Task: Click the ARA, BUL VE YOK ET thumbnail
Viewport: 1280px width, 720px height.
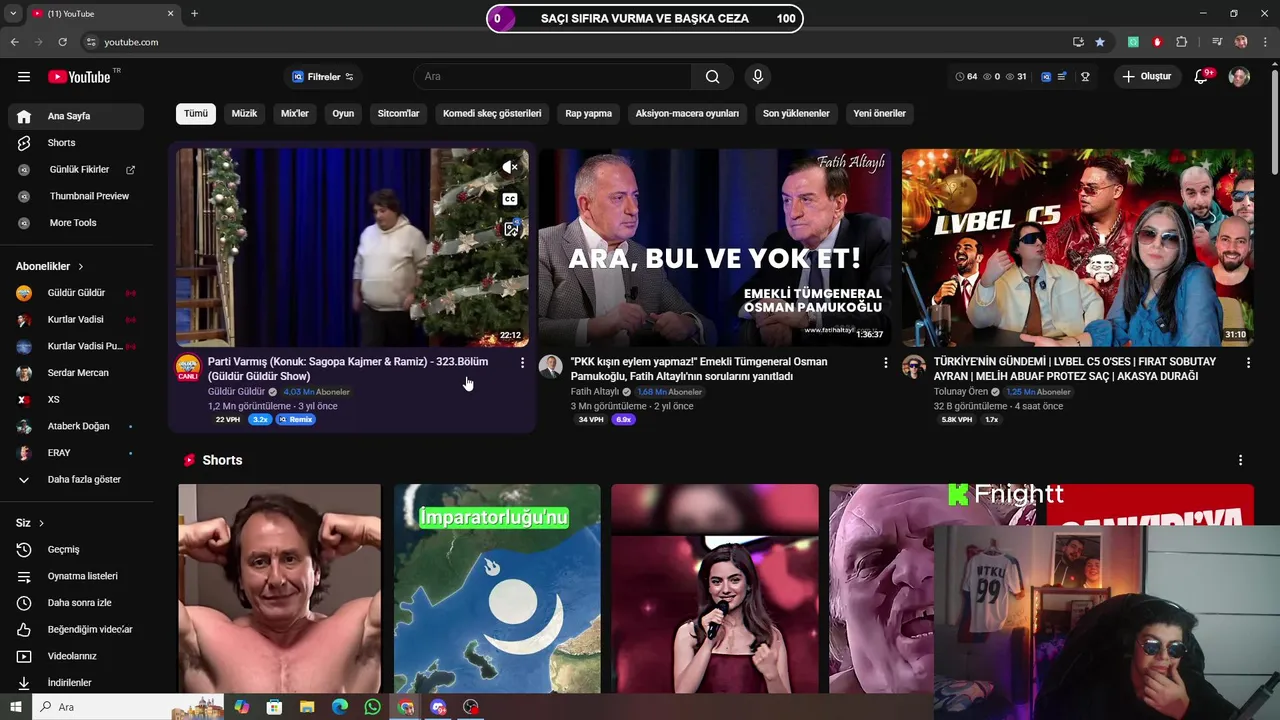Action: coord(715,247)
